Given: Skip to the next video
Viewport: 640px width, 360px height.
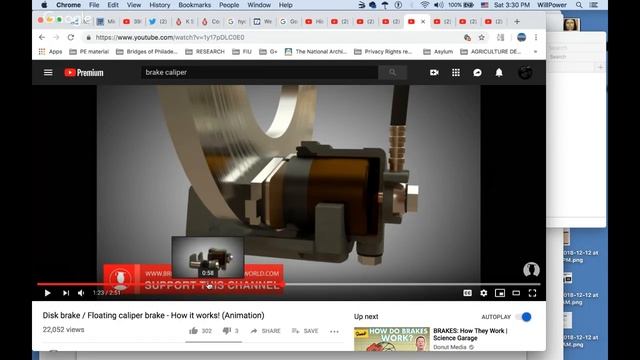Looking at the screenshot, I should pos(66,293).
